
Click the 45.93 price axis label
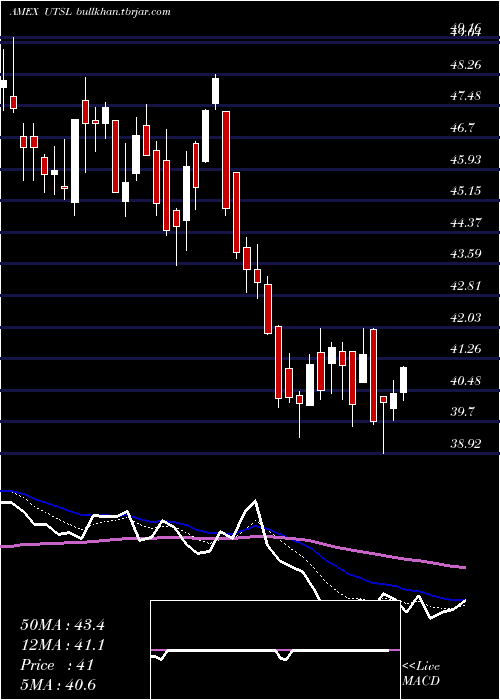point(466,159)
